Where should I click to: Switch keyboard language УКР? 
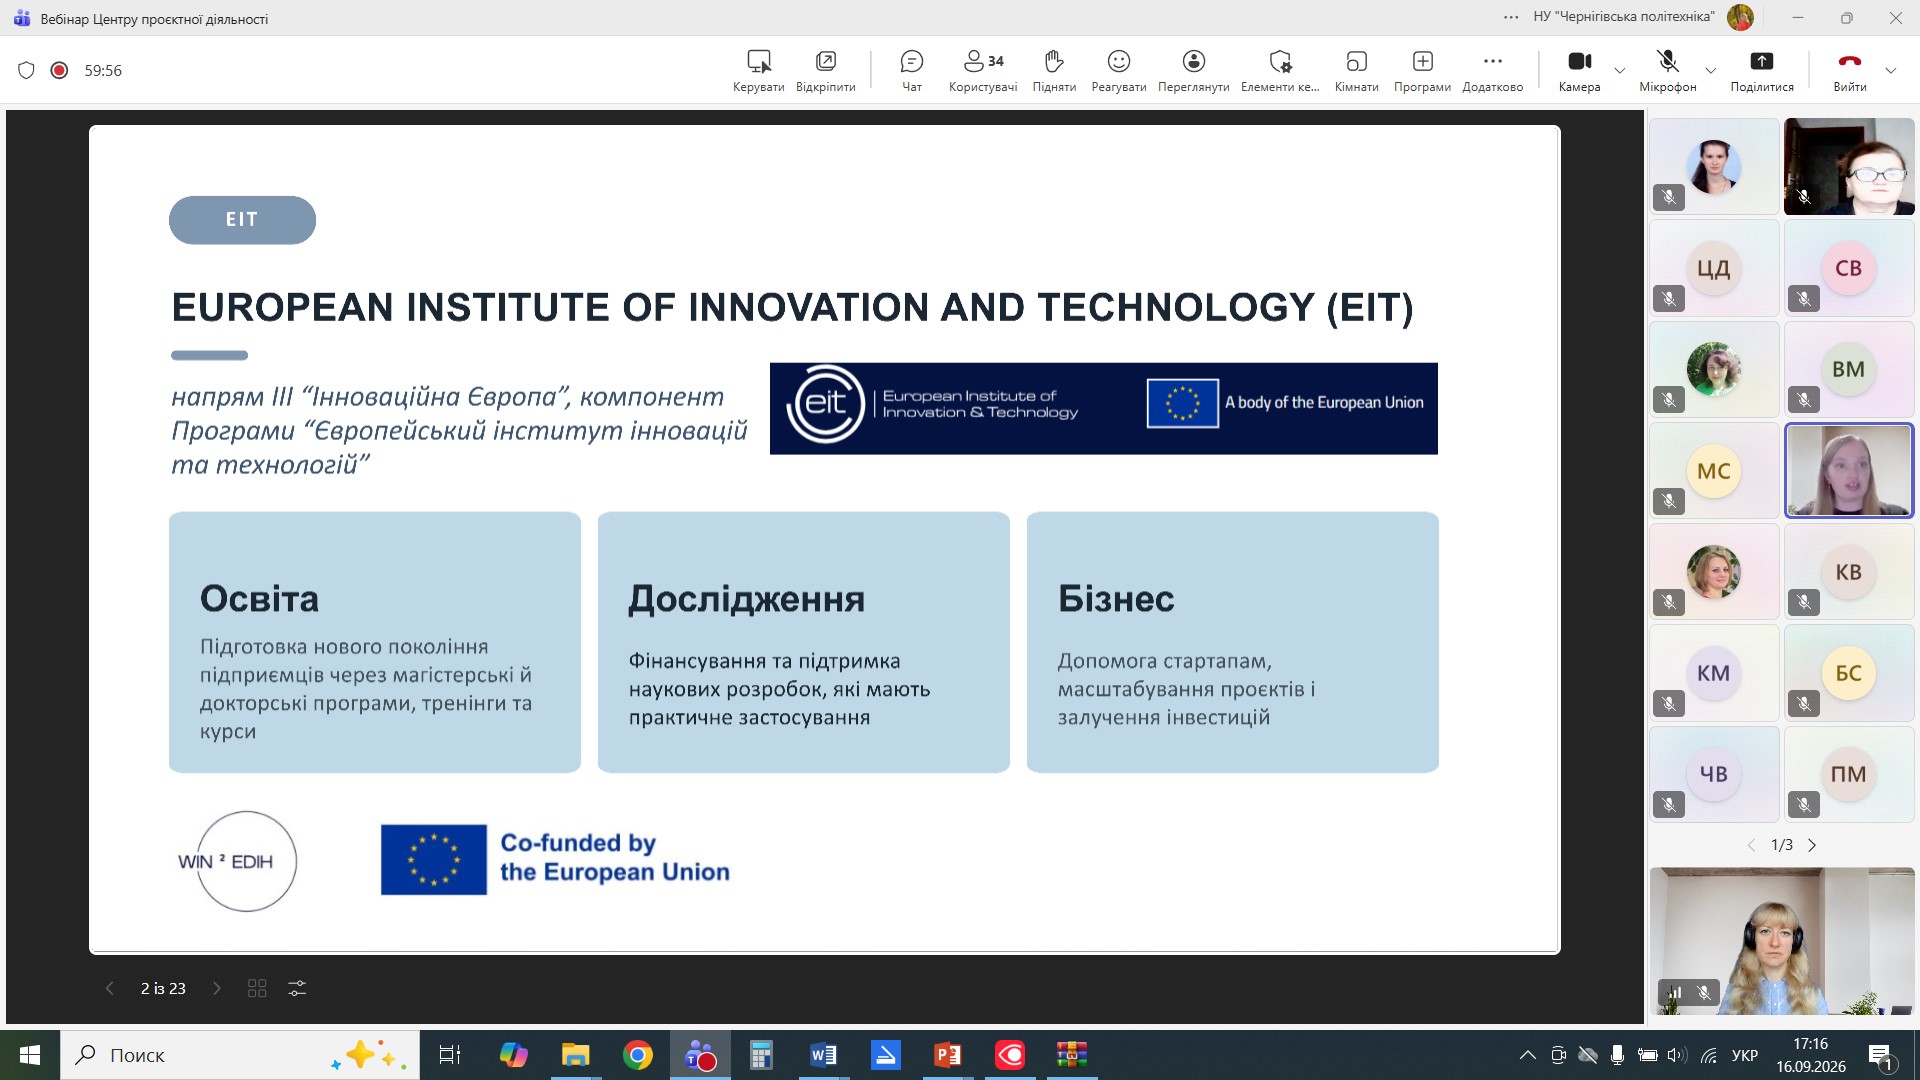click(1744, 1055)
